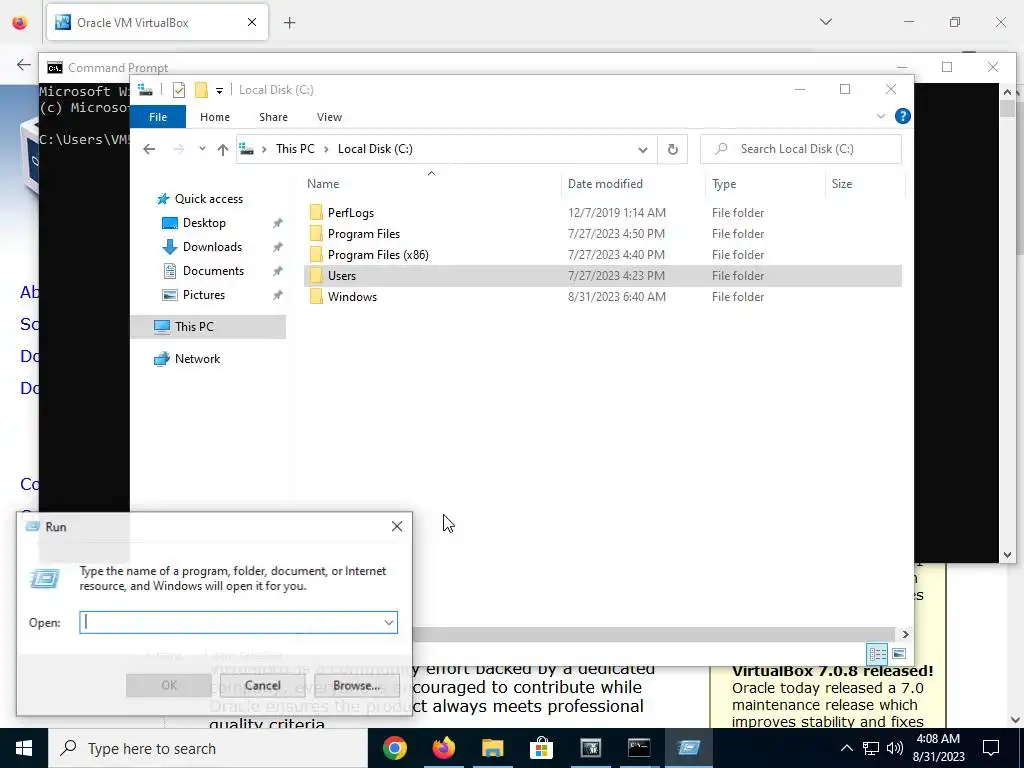Click the taskbar Type here to search box
The width and height of the screenshot is (1024, 768).
click(x=208, y=748)
